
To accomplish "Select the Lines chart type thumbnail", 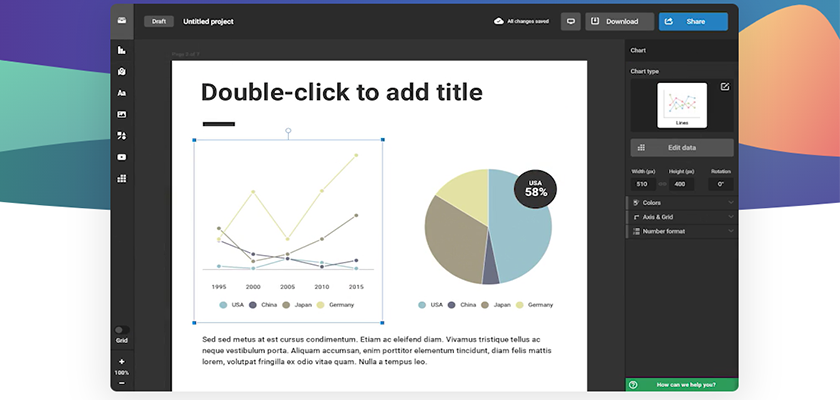I will click(682, 105).
